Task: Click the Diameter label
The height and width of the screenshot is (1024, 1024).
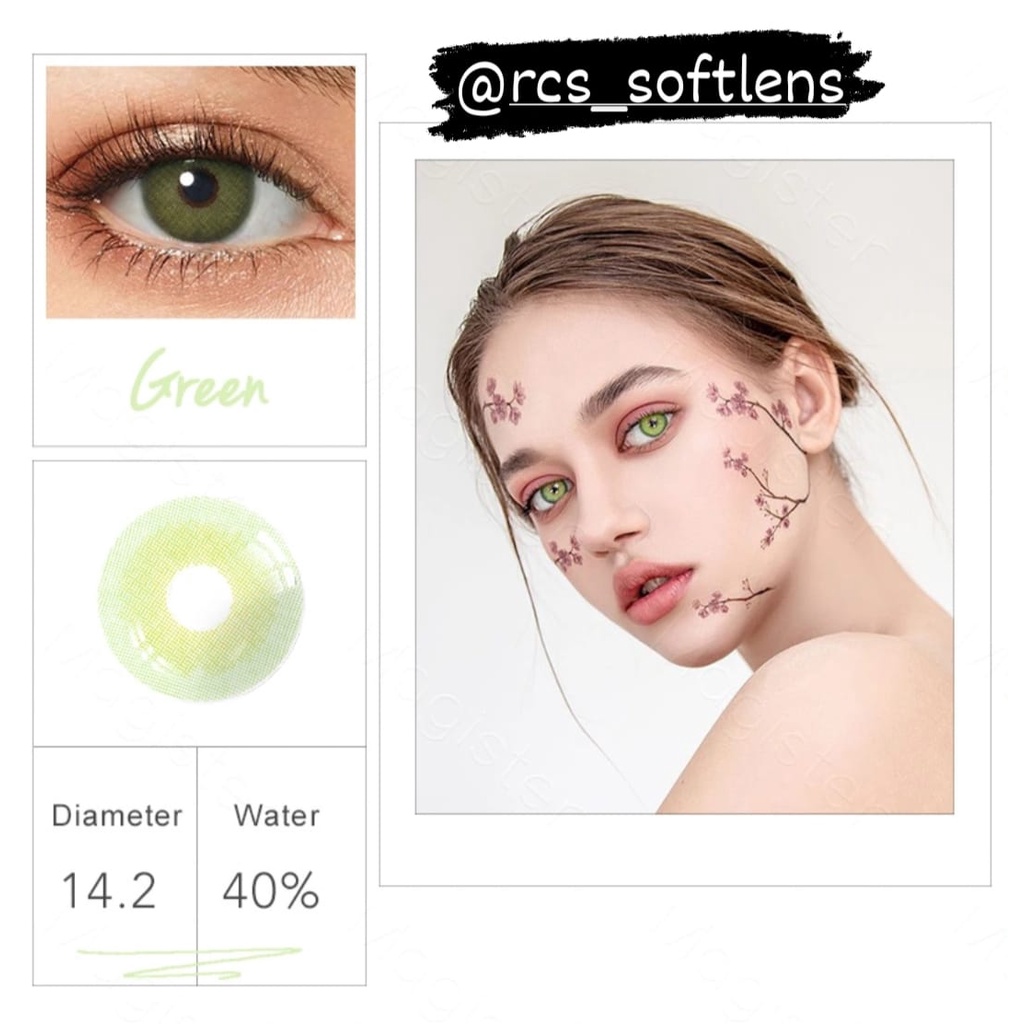Action: coord(116,816)
